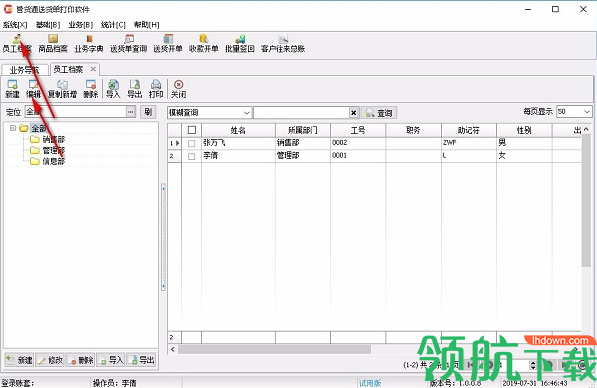The image size is (597, 388).
Task: Select the cell 李倩 in the table
Action: (238, 155)
